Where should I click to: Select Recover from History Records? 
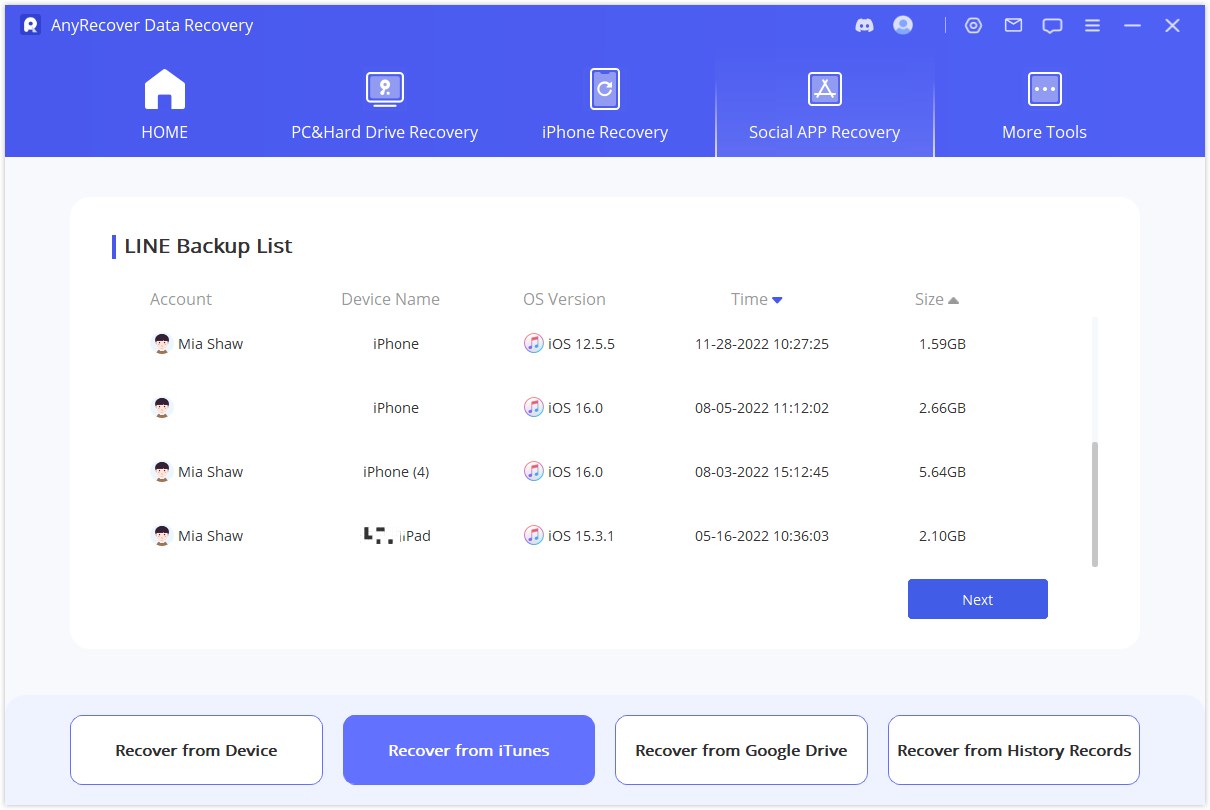tap(1013, 749)
